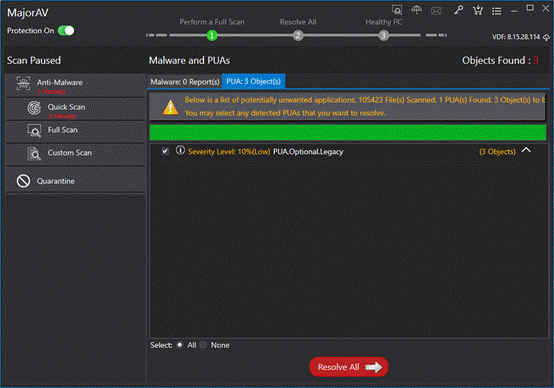Click the info icon beside Severity Level
The width and height of the screenshot is (554, 388).
[180, 151]
